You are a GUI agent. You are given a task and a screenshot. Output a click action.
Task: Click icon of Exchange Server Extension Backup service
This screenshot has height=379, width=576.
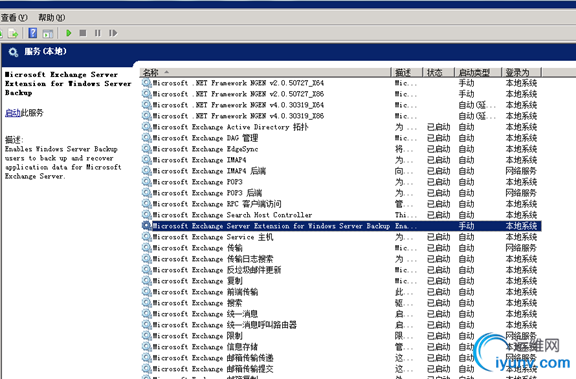147,226
